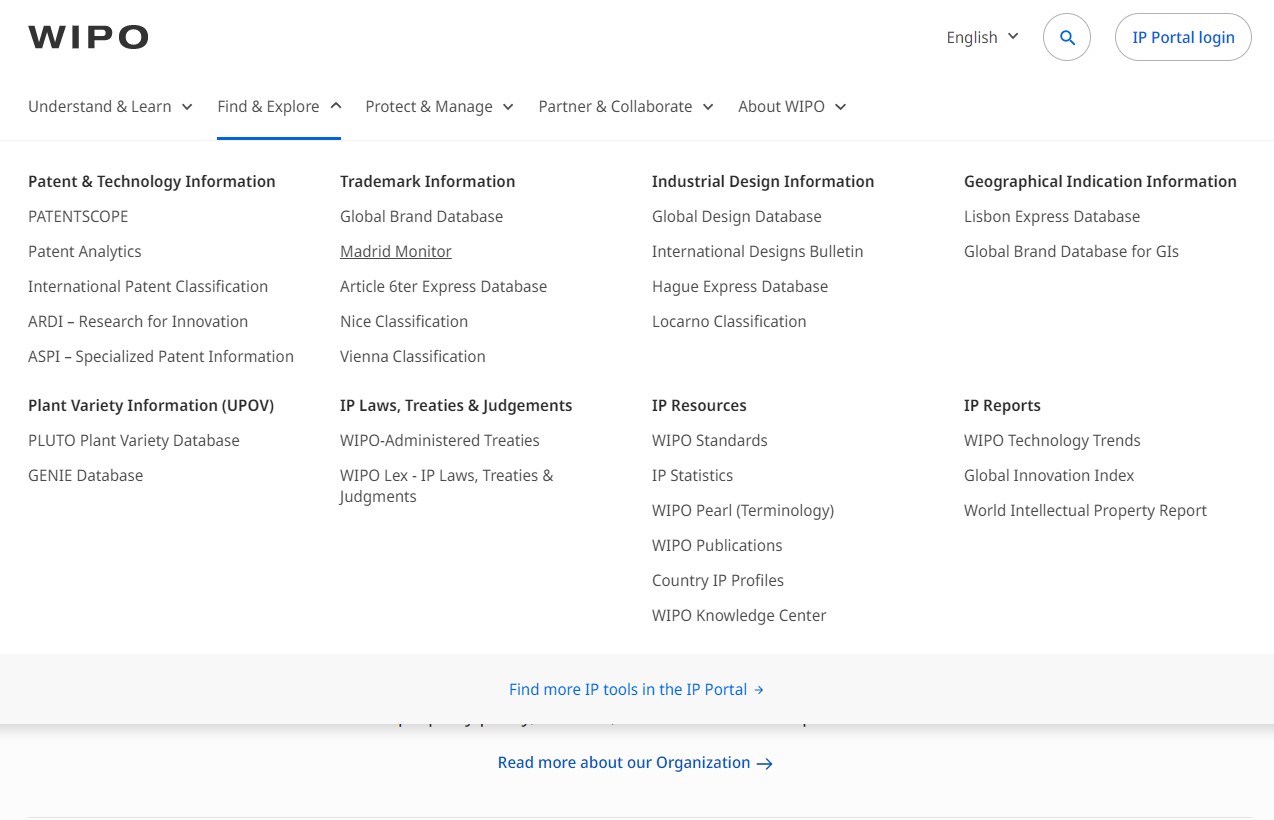Open International Patent Classification
Viewport: 1274px width, 820px height.
(x=148, y=287)
